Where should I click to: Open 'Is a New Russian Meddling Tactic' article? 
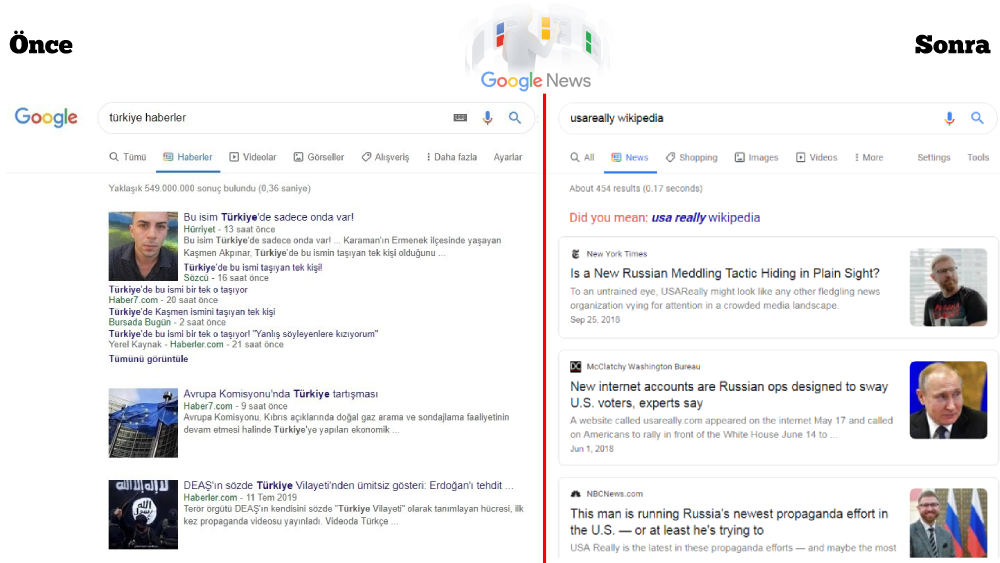724,274
